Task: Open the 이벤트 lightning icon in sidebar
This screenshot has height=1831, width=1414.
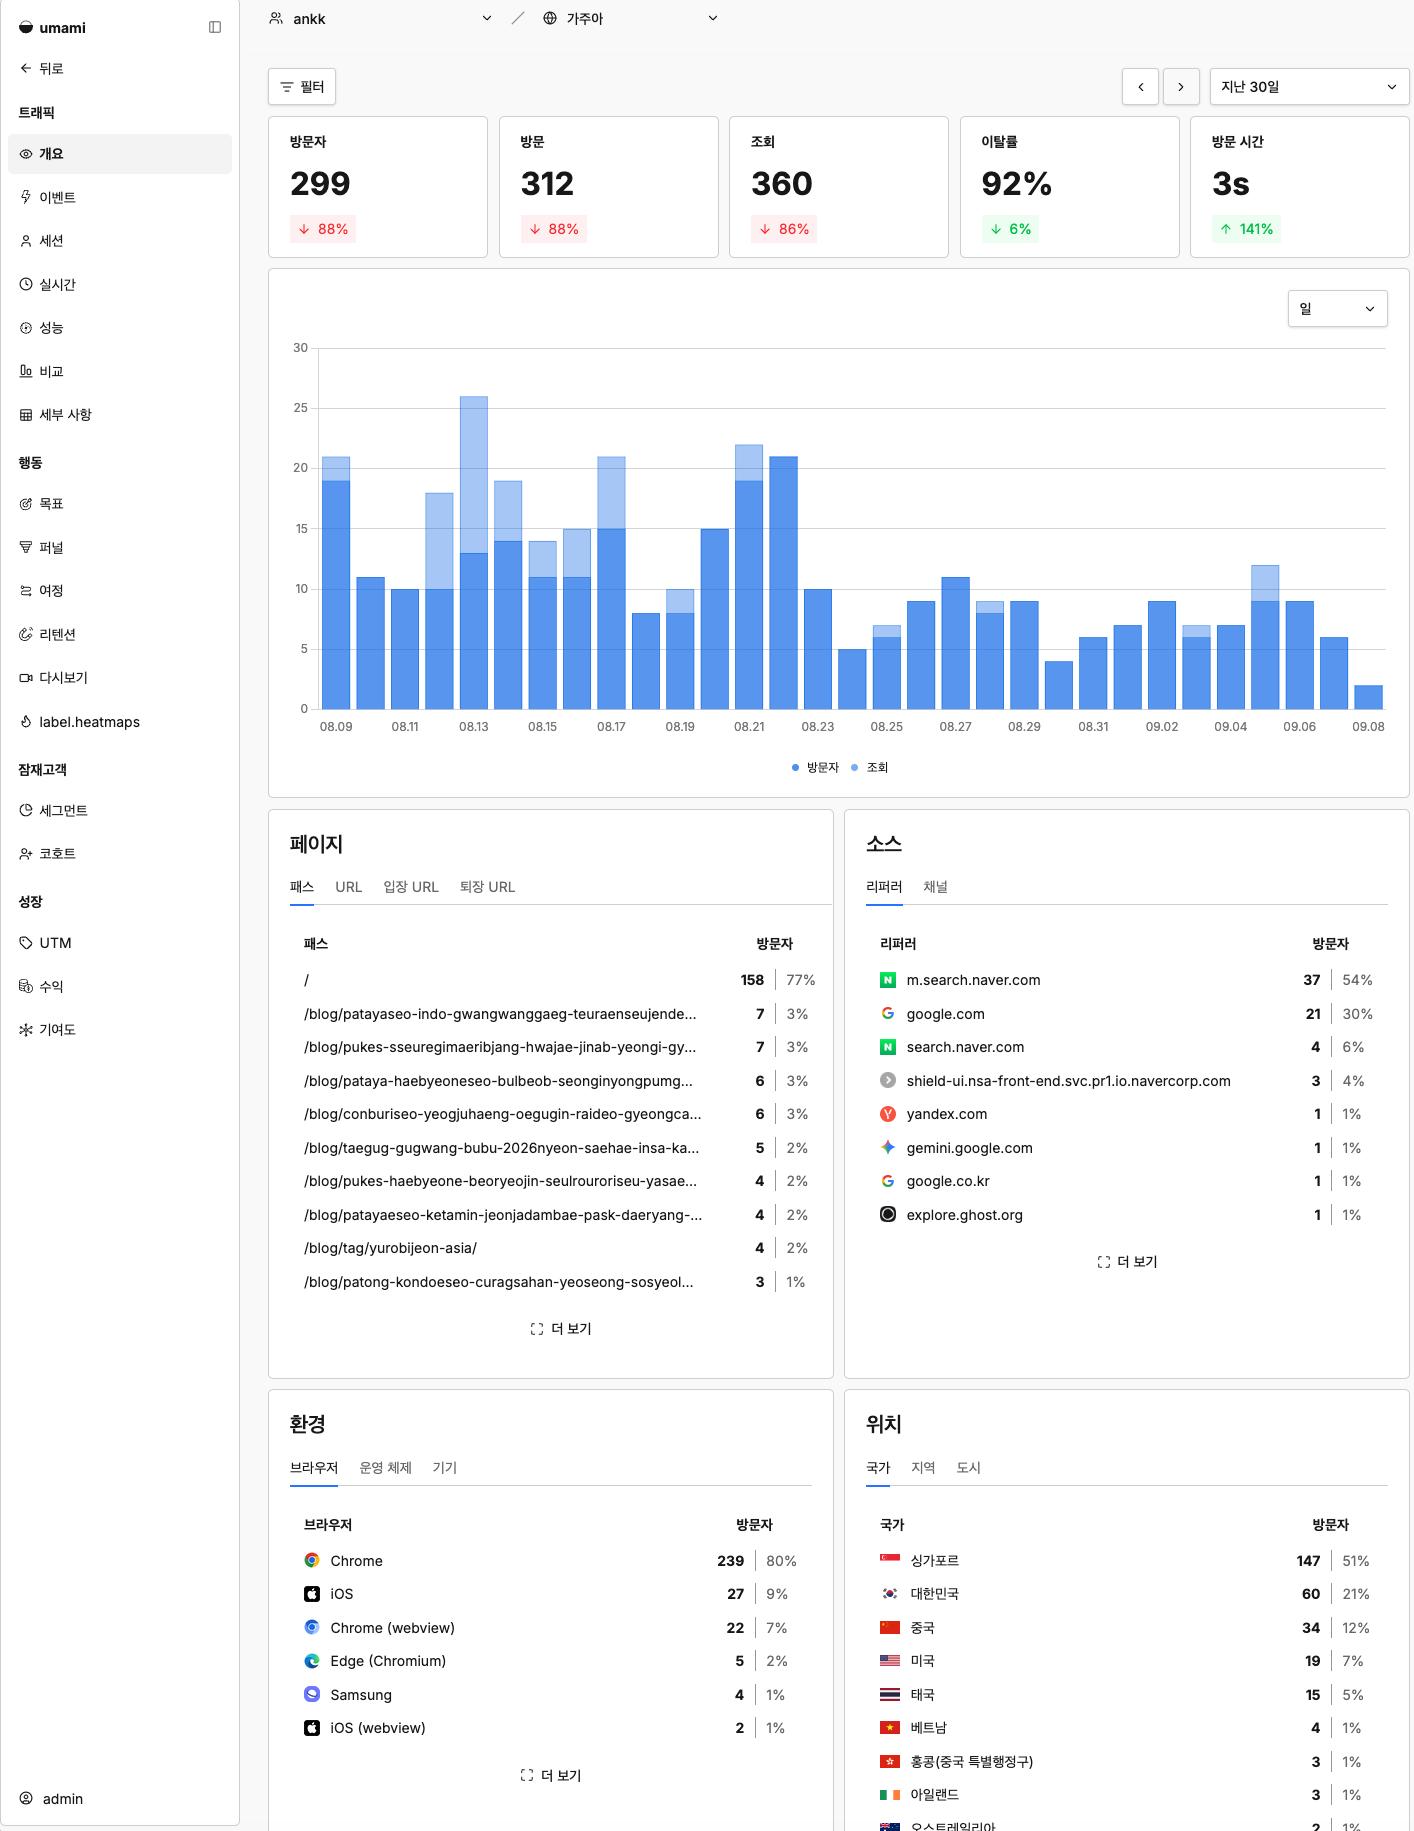Action: (x=26, y=197)
